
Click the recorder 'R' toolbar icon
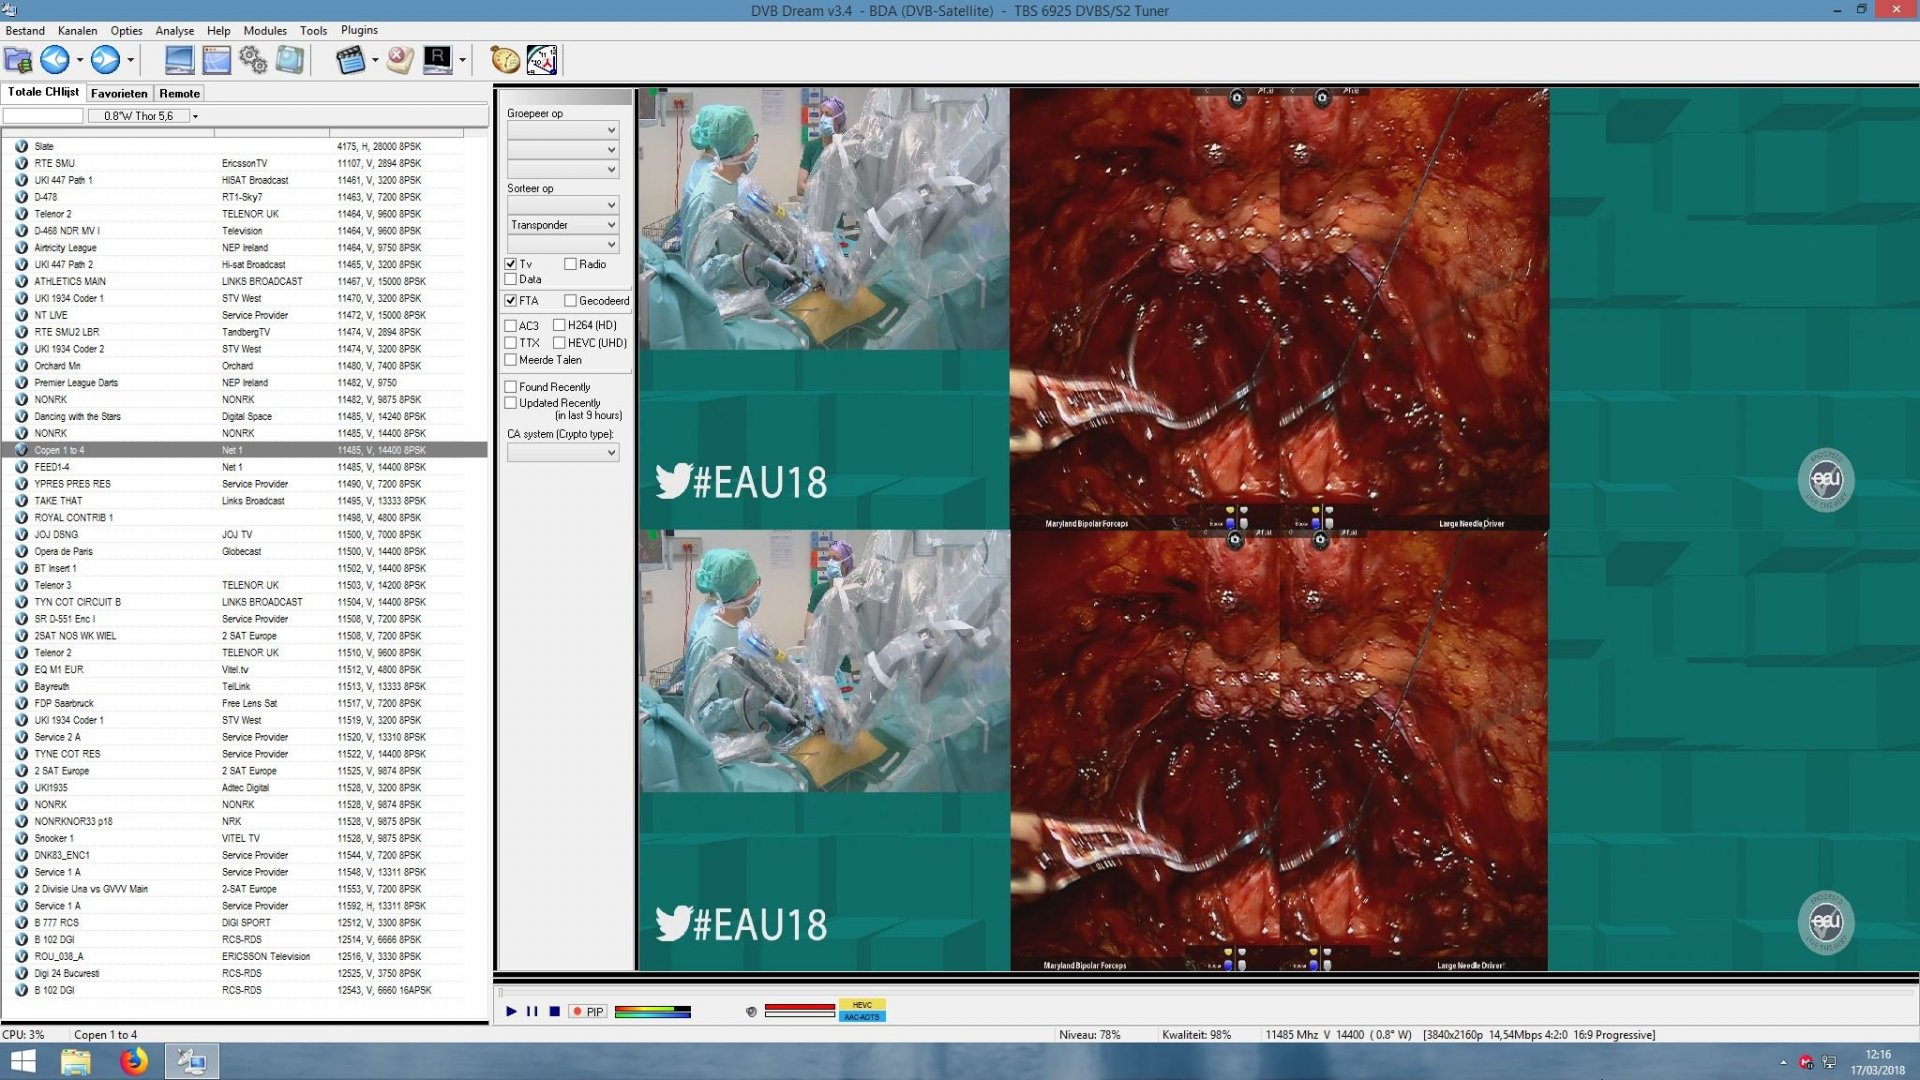[438, 60]
